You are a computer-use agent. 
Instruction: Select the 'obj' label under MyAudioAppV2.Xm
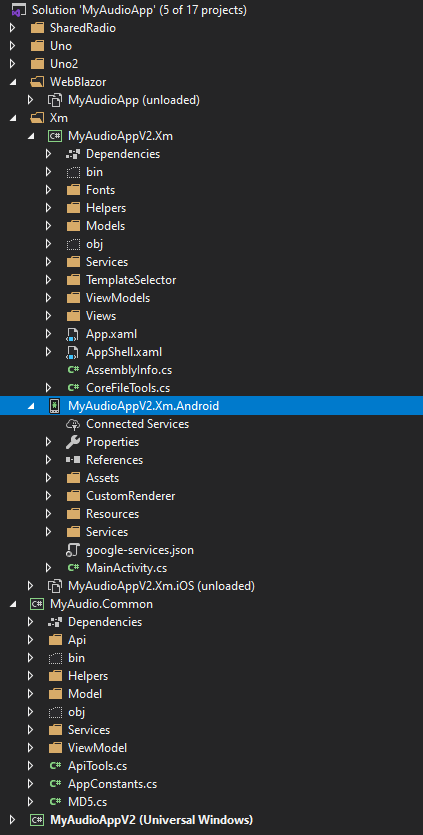[x=94, y=244]
